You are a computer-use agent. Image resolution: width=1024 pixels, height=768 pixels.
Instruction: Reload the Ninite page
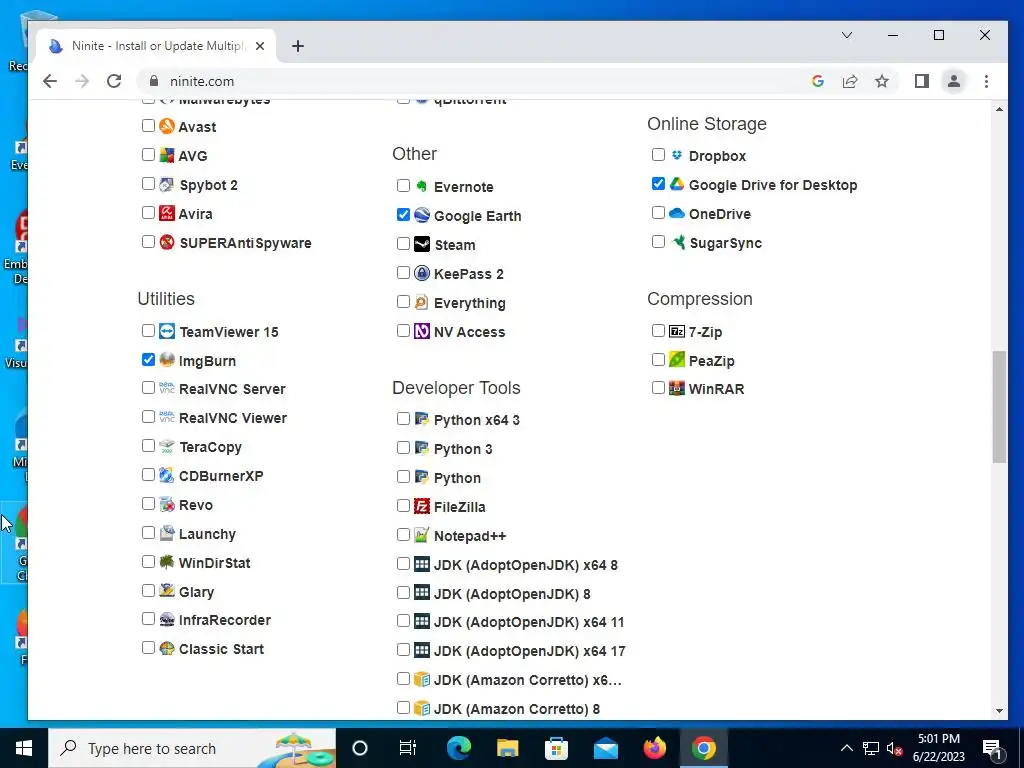pos(114,82)
